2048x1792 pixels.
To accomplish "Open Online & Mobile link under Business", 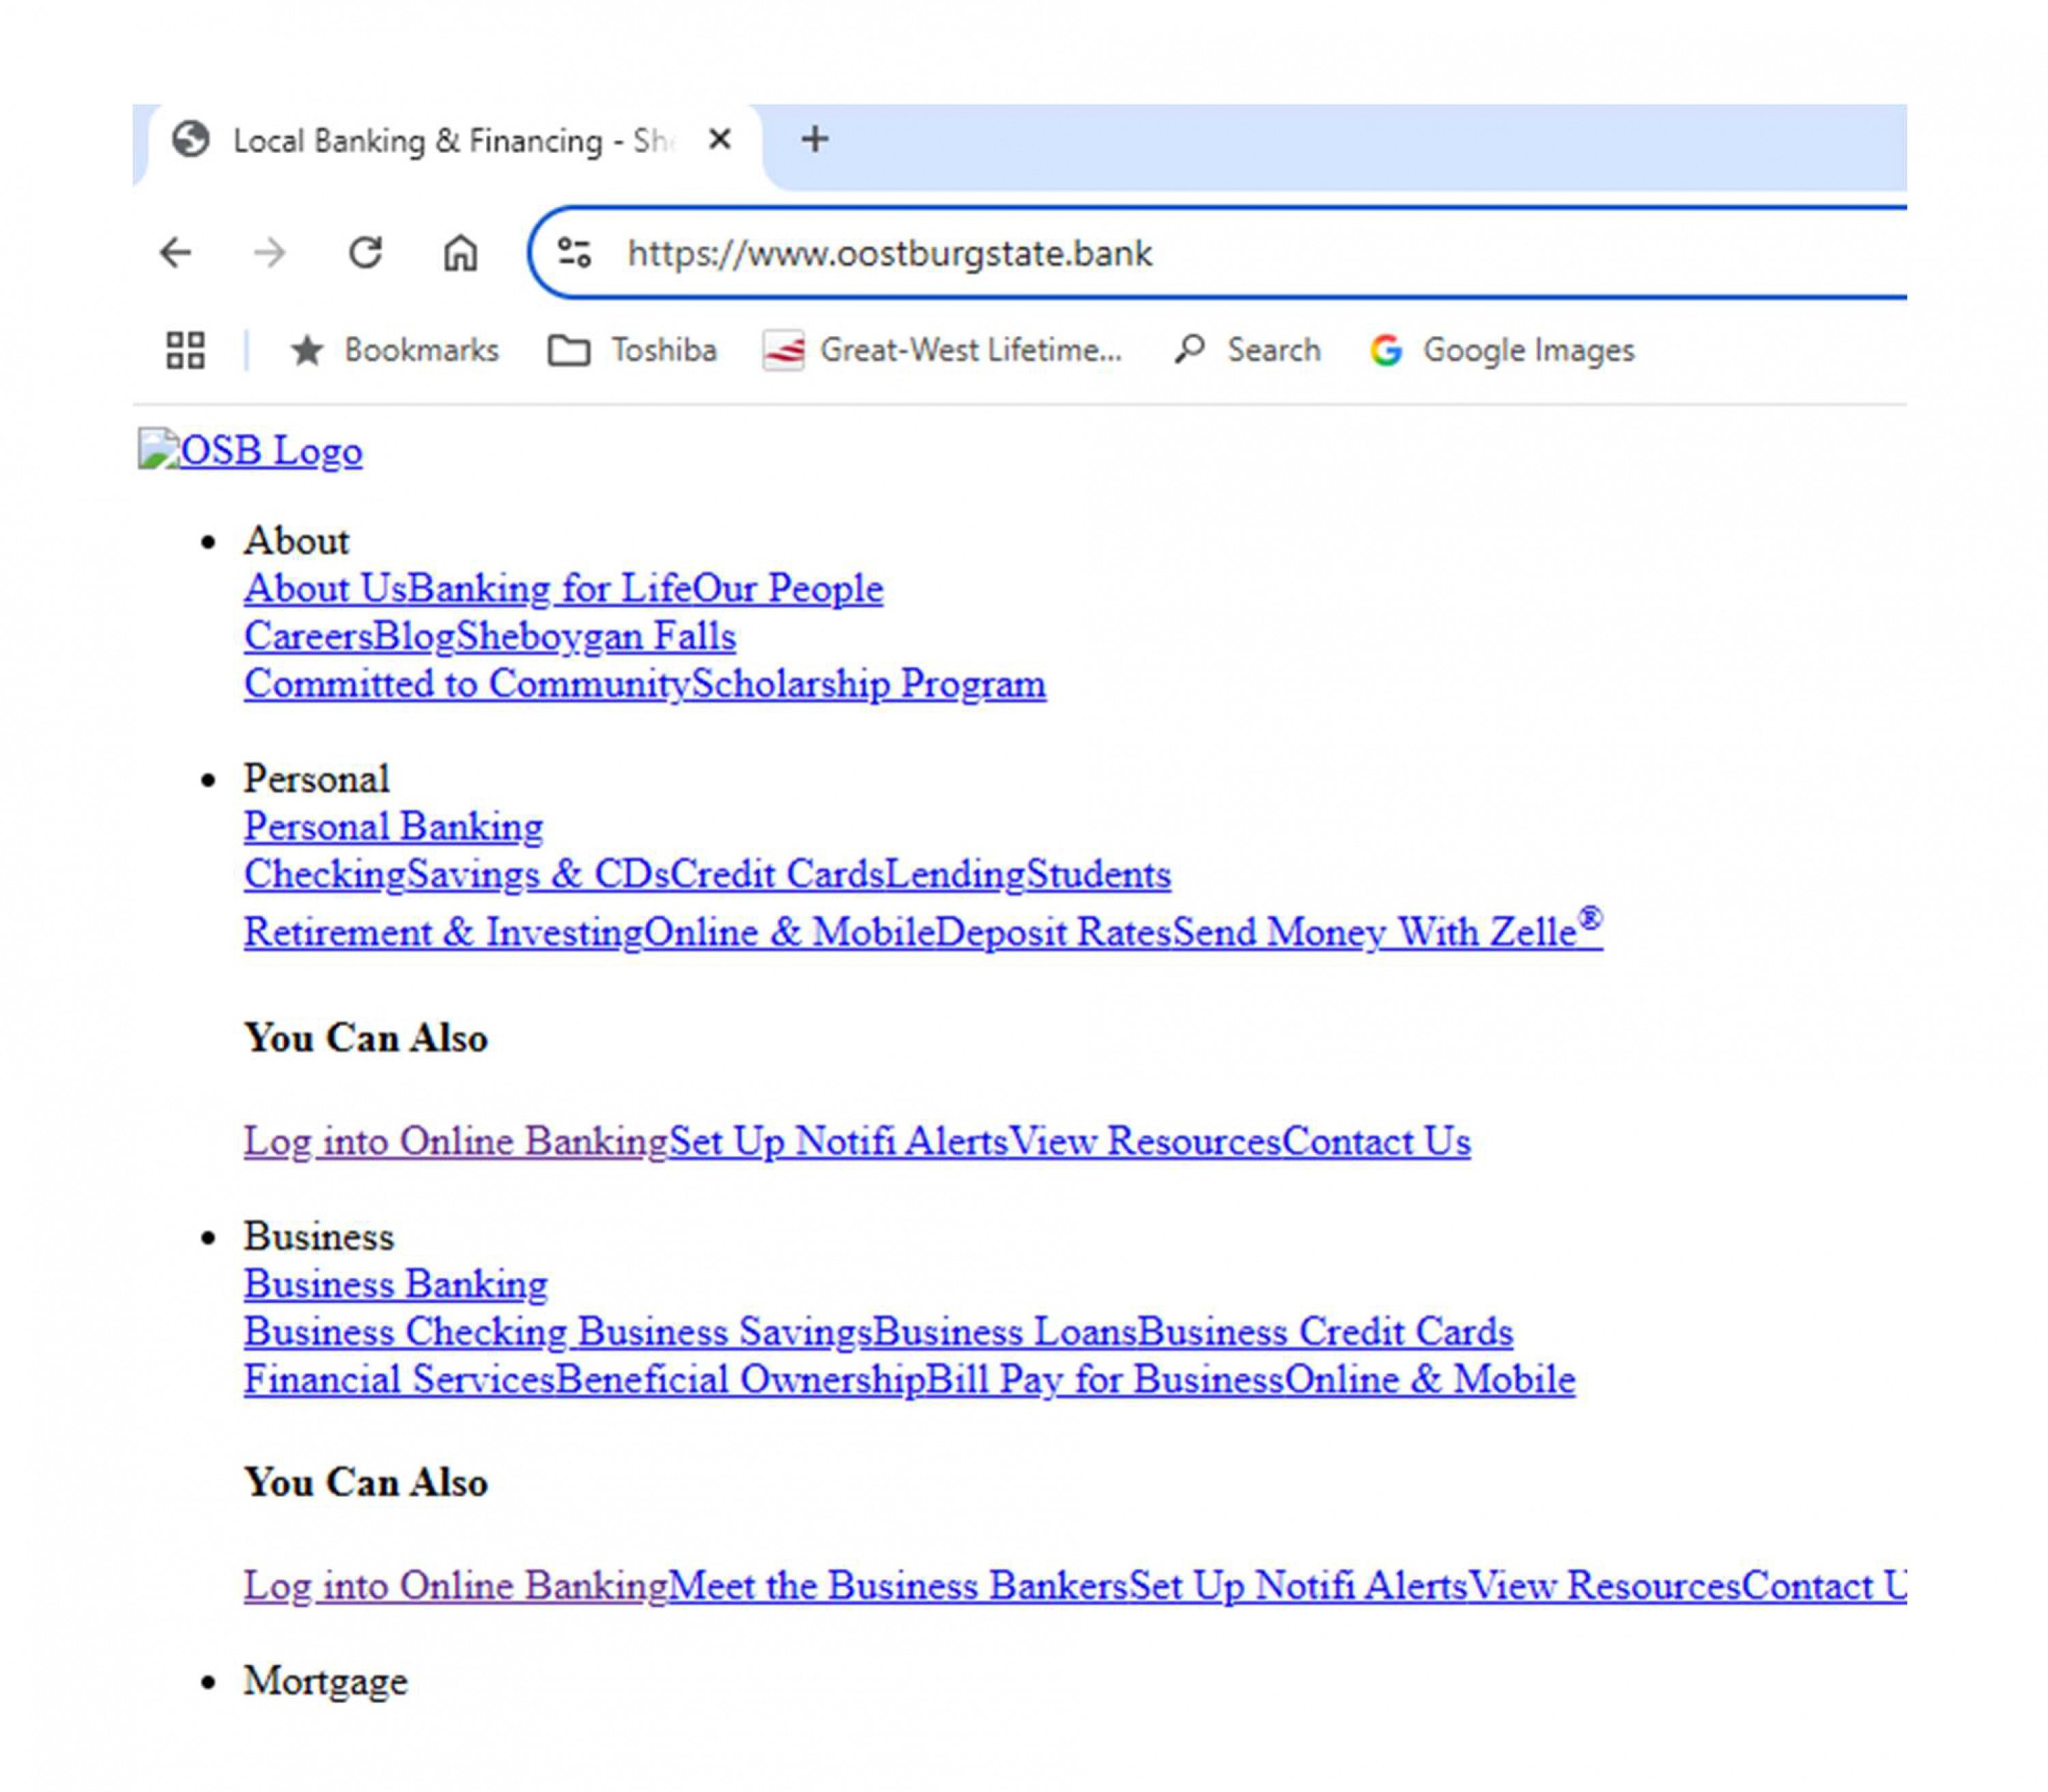I will point(1430,1380).
